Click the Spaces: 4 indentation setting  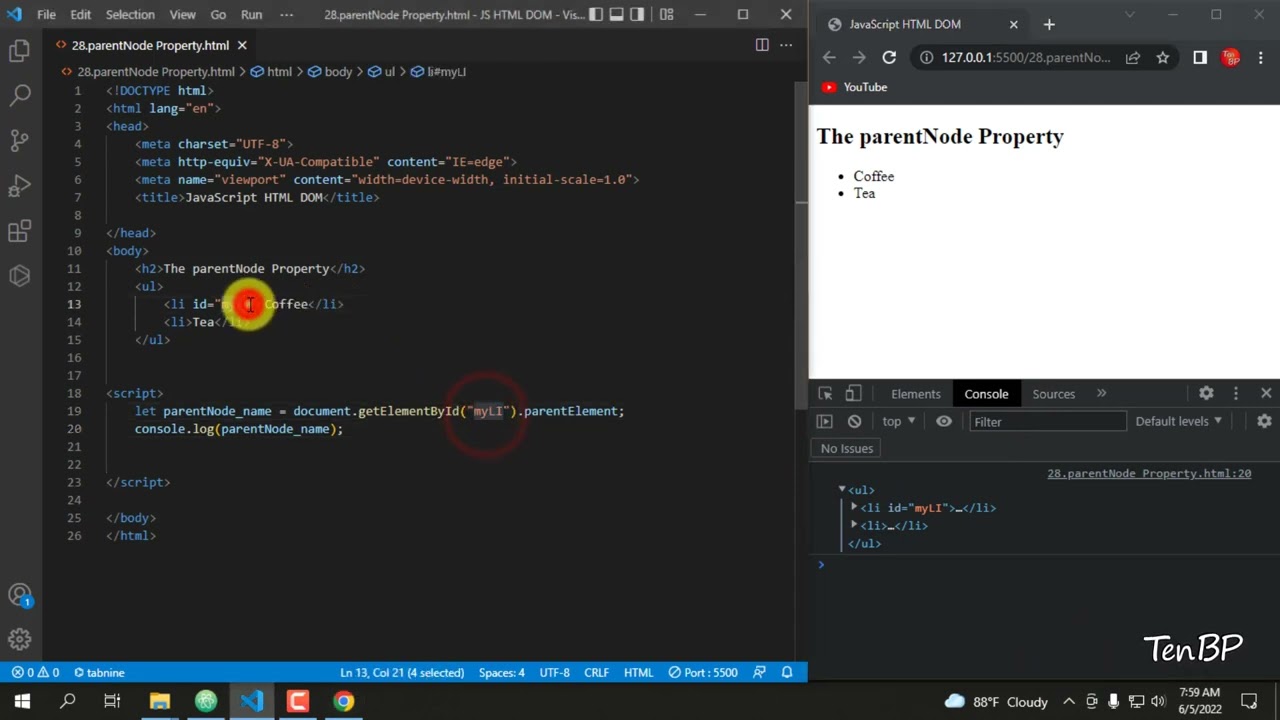coord(501,673)
